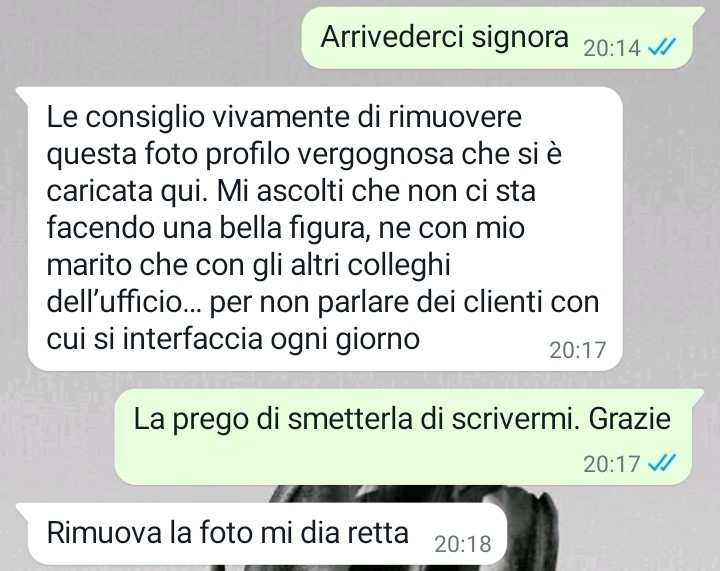
Task: Tap the blue double-check beside 20:14
Action: [x=661, y=46]
